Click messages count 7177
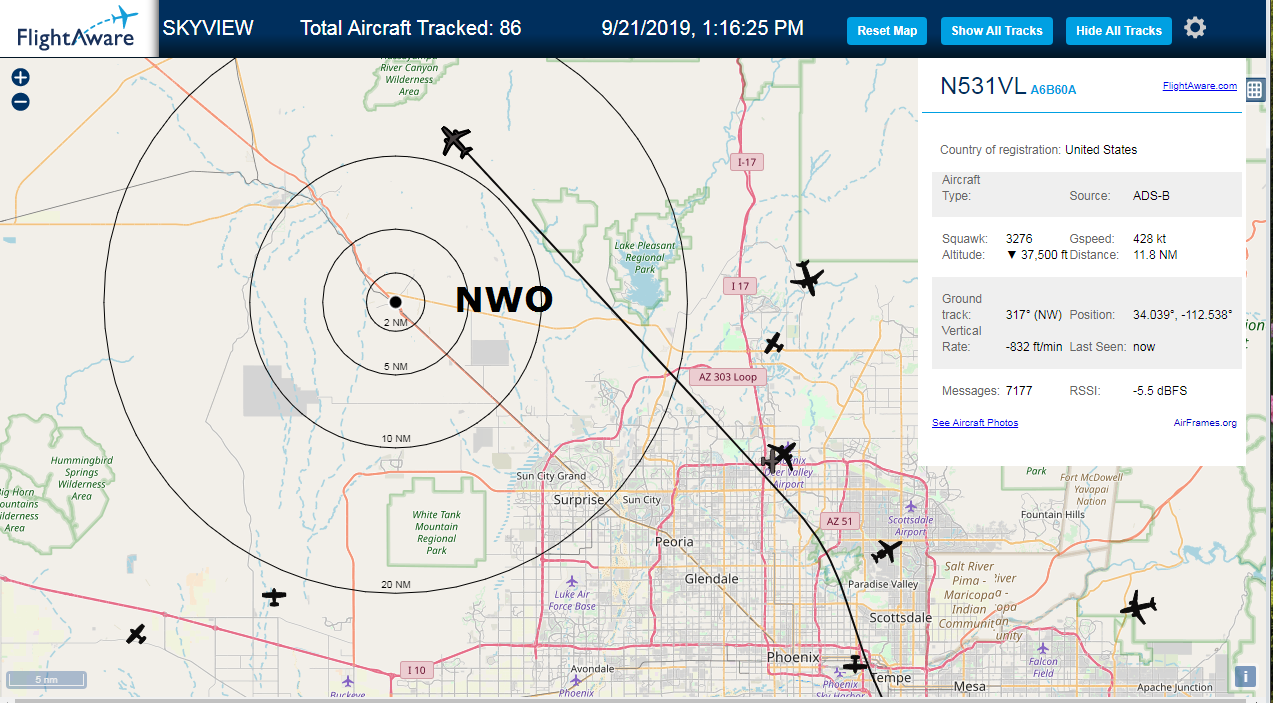The height and width of the screenshot is (703, 1273). [1018, 391]
